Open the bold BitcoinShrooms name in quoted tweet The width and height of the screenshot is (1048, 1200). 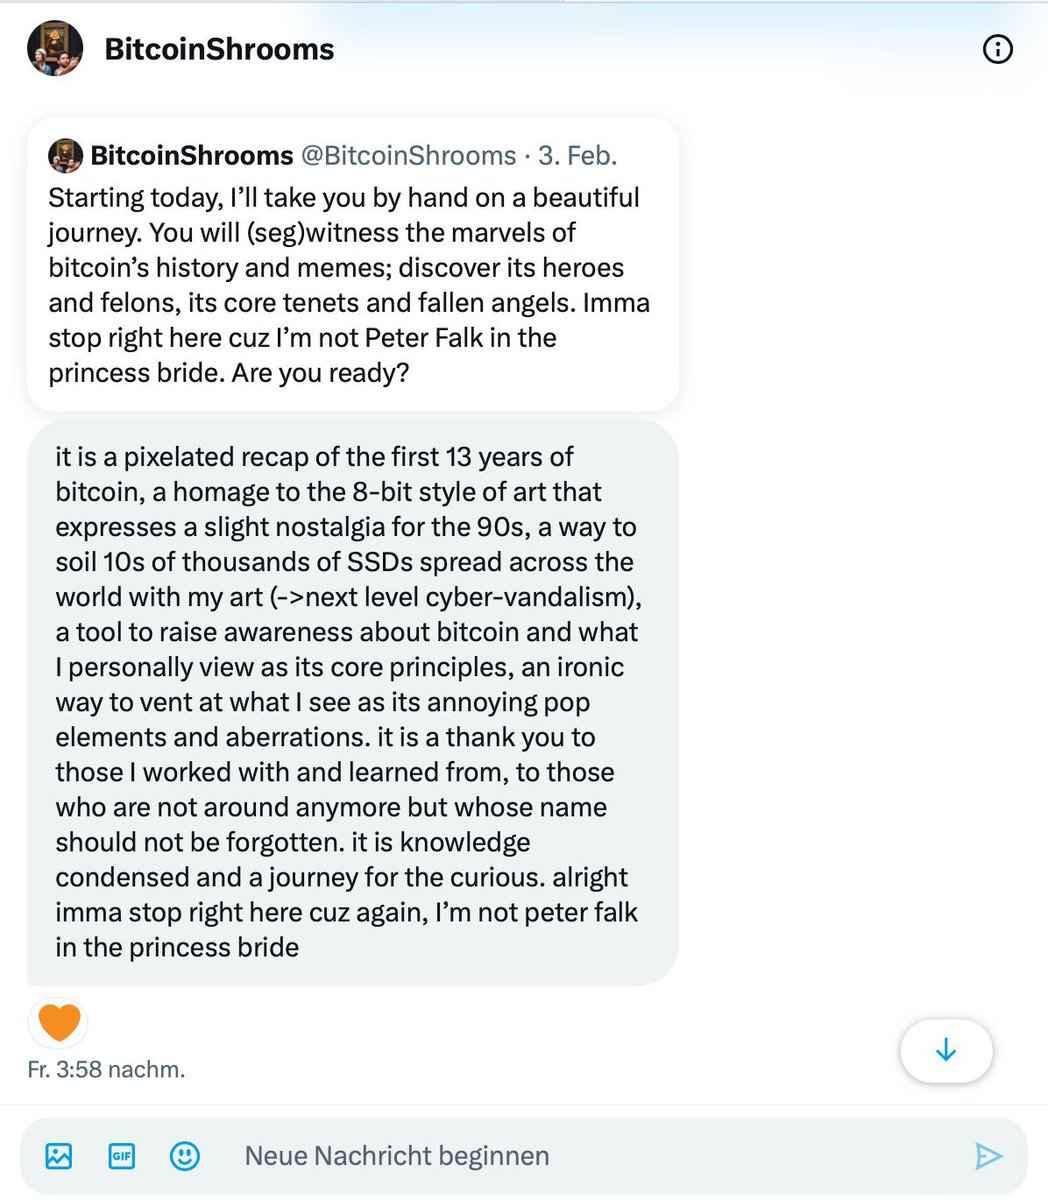click(x=191, y=155)
